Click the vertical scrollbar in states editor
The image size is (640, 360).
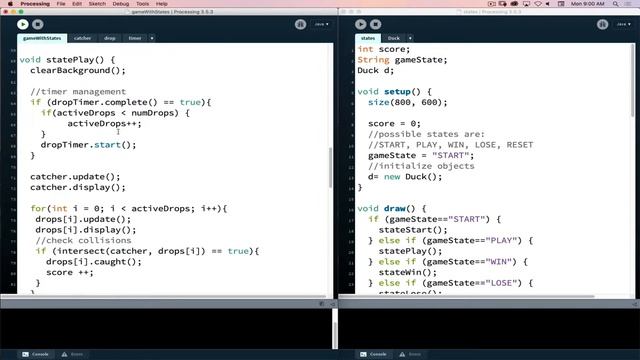[x=633, y=80]
